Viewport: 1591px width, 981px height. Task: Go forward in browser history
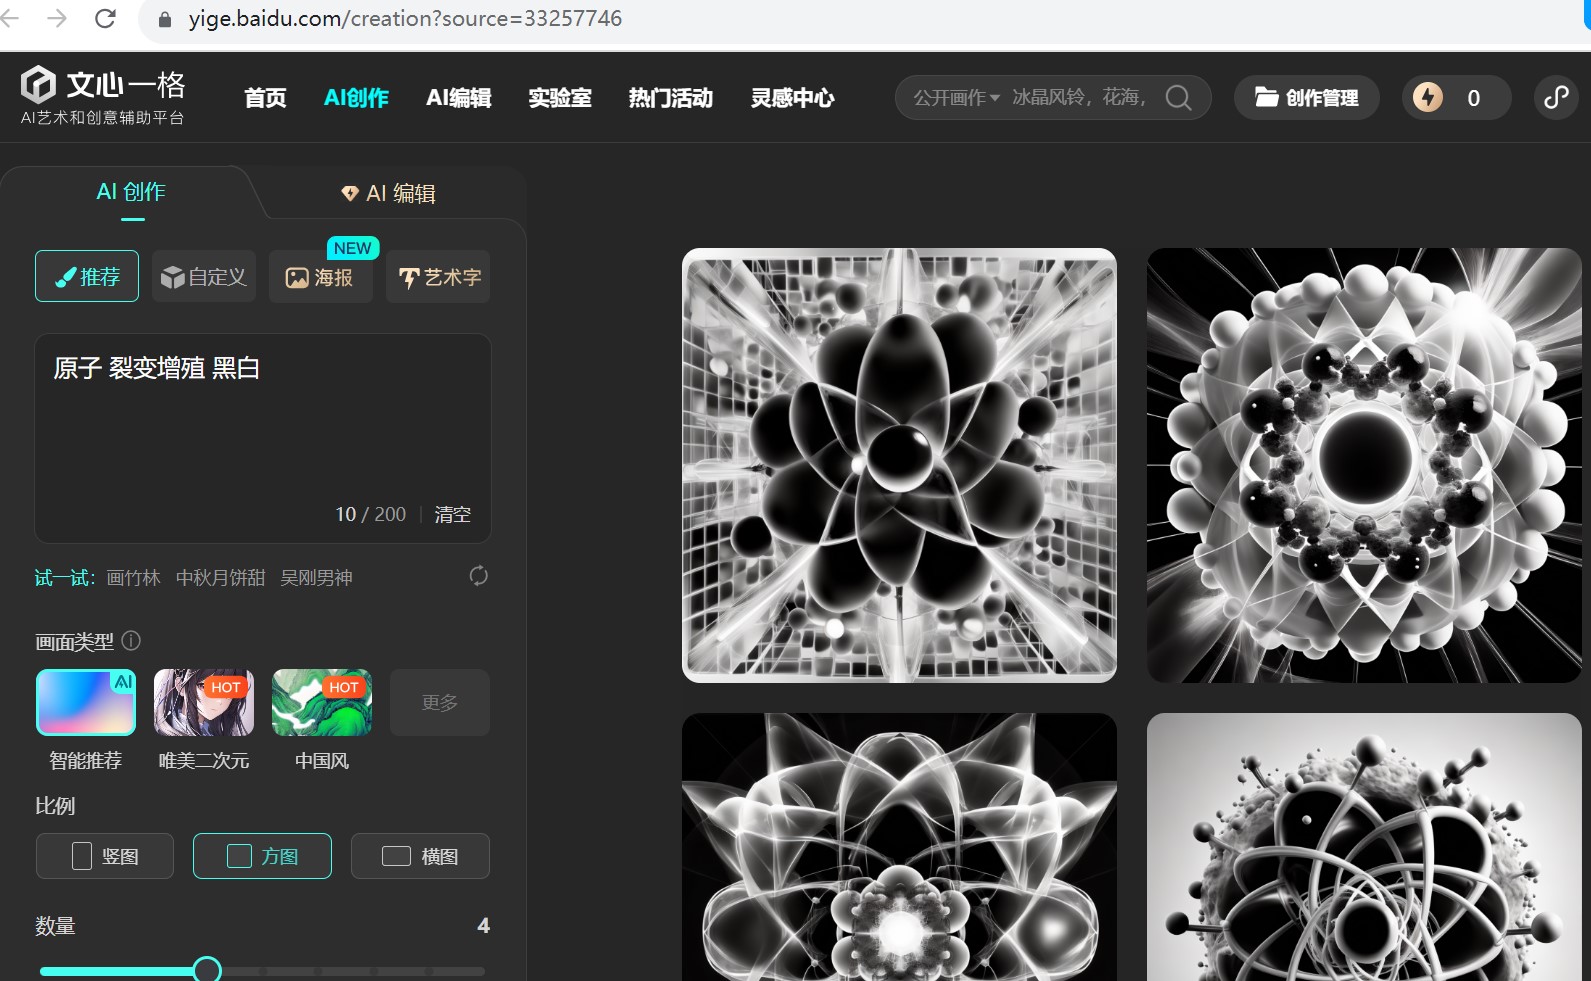point(57,18)
